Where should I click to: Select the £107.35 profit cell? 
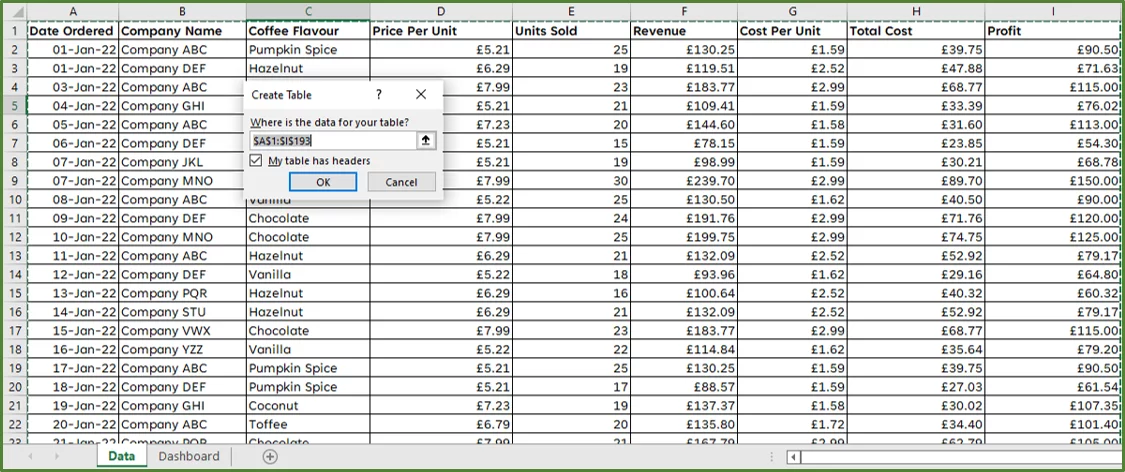tap(1053, 406)
